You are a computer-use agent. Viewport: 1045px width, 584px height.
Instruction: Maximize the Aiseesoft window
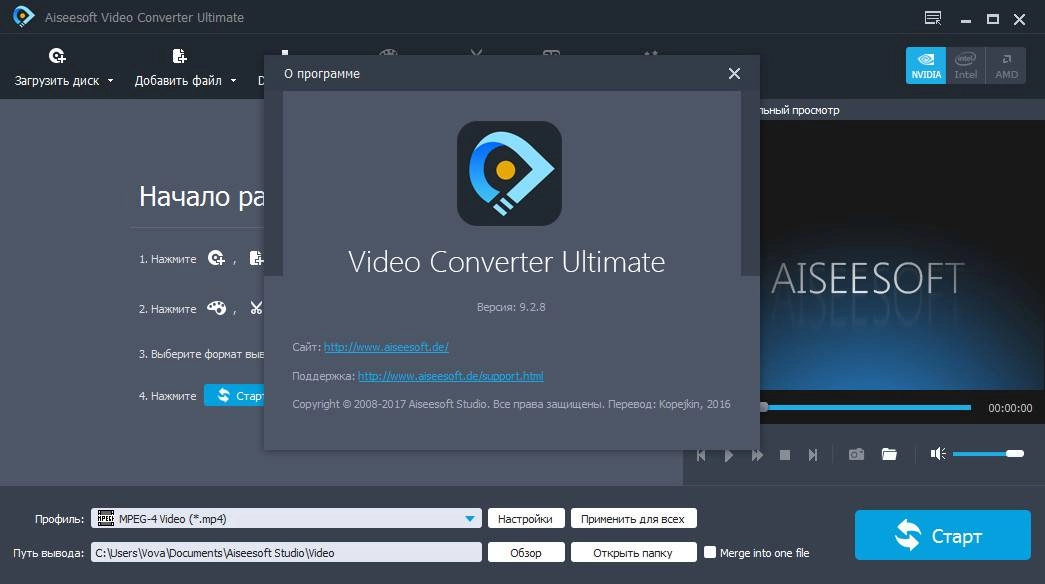(x=992, y=19)
